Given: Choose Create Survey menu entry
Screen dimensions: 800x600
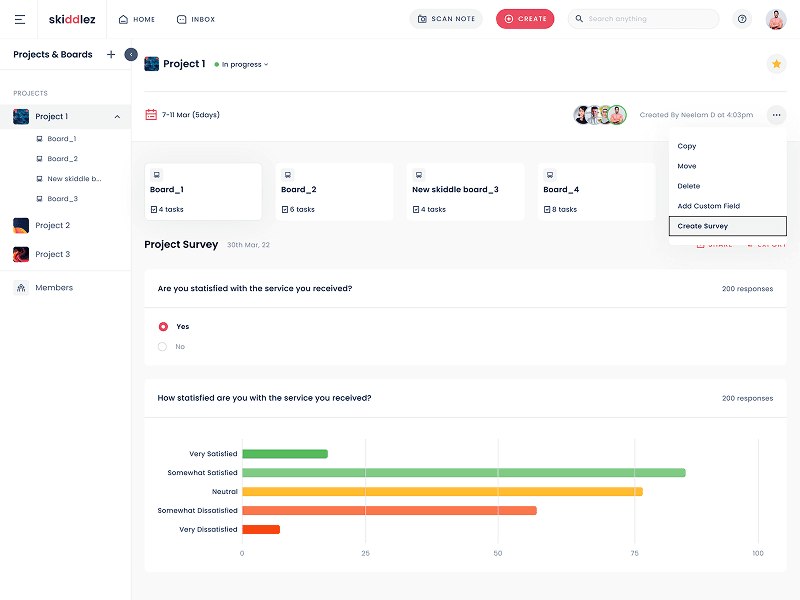Looking at the screenshot, I should pos(728,226).
